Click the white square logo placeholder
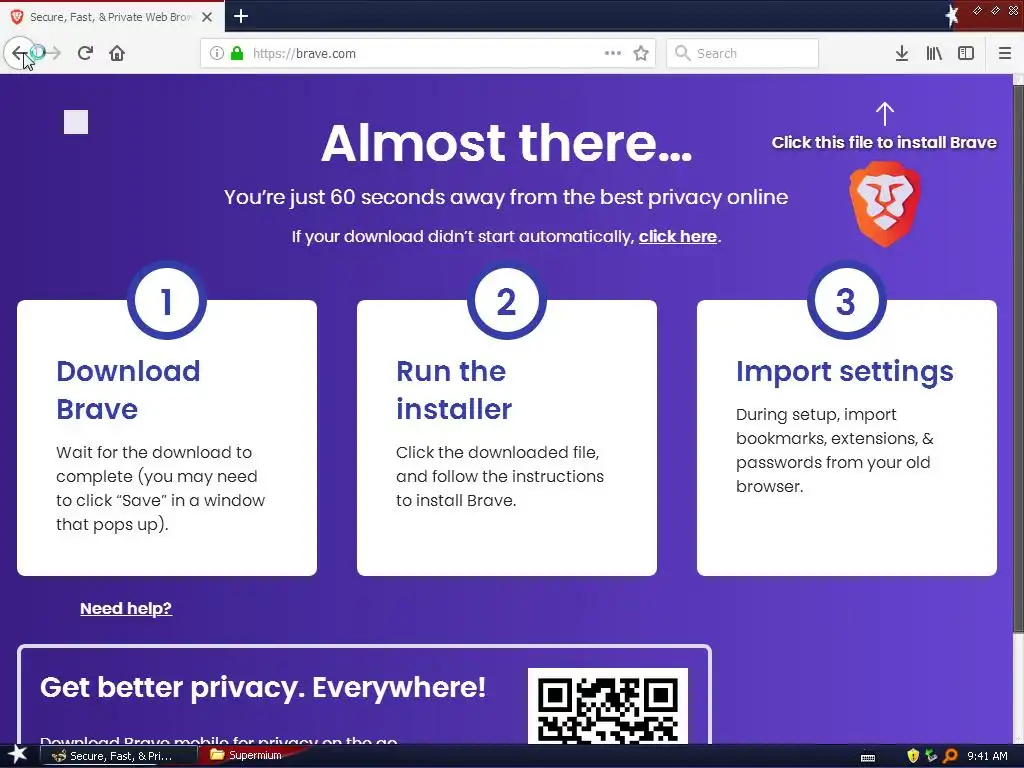Image resolution: width=1024 pixels, height=768 pixels. click(x=76, y=122)
